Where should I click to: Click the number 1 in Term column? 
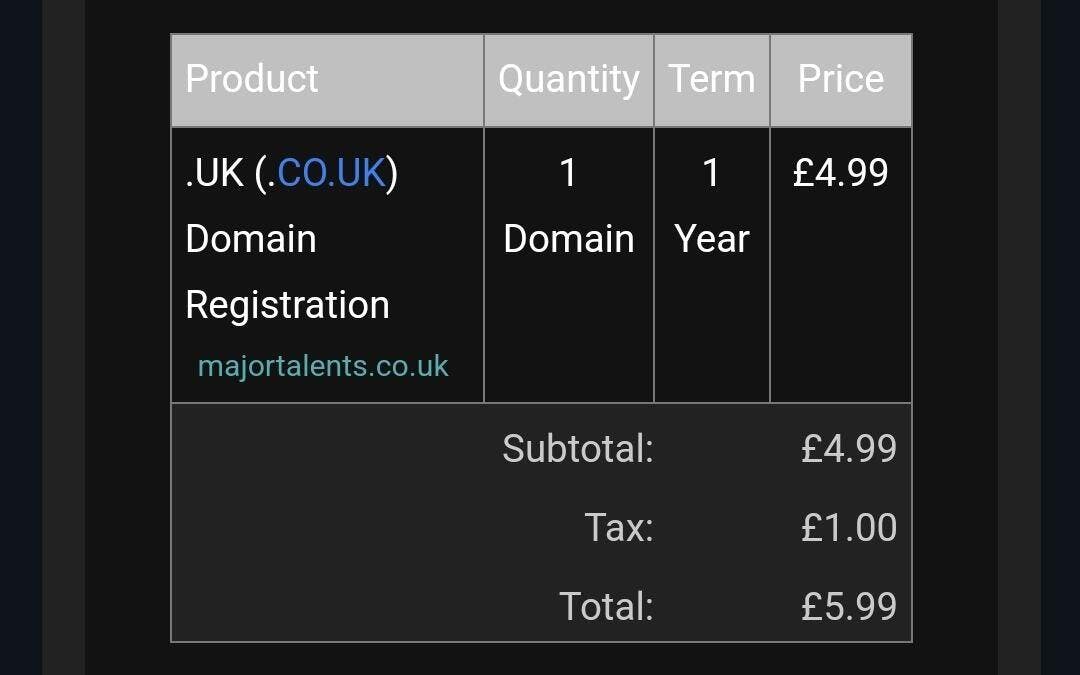(711, 173)
